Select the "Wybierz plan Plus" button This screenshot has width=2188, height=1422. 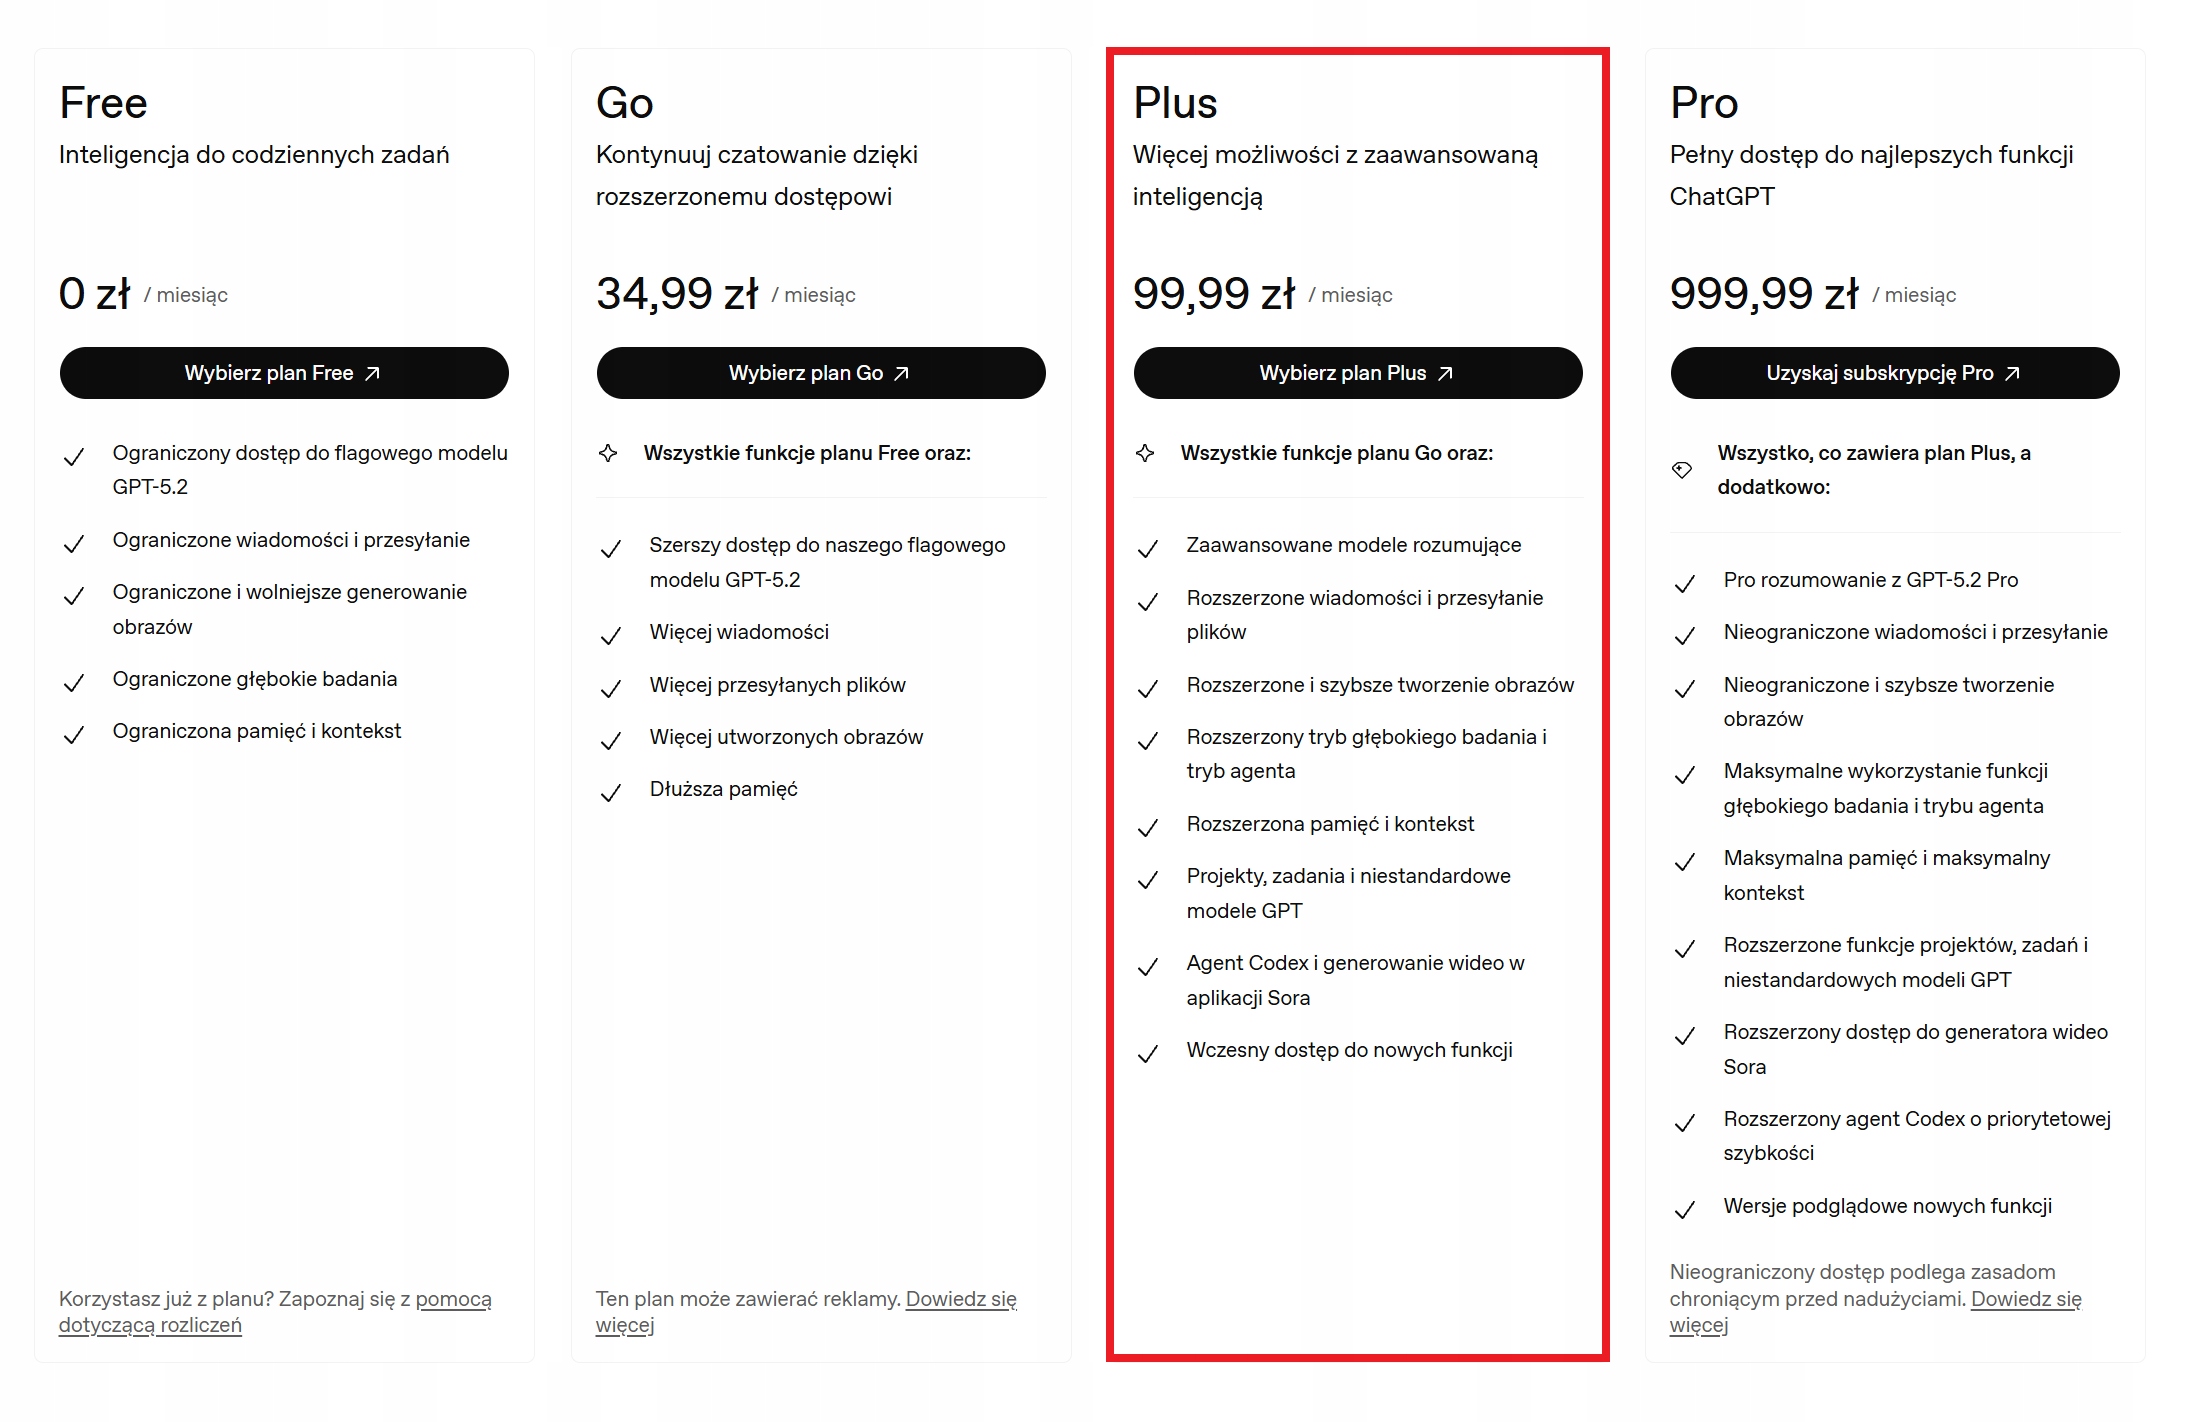1357,373
